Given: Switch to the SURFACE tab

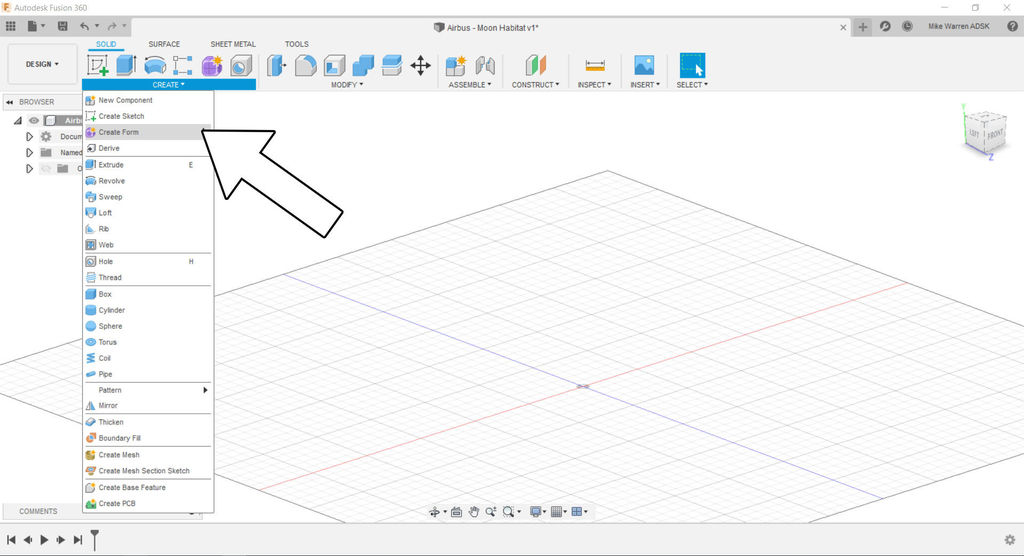Looking at the screenshot, I should [x=164, y=44].
